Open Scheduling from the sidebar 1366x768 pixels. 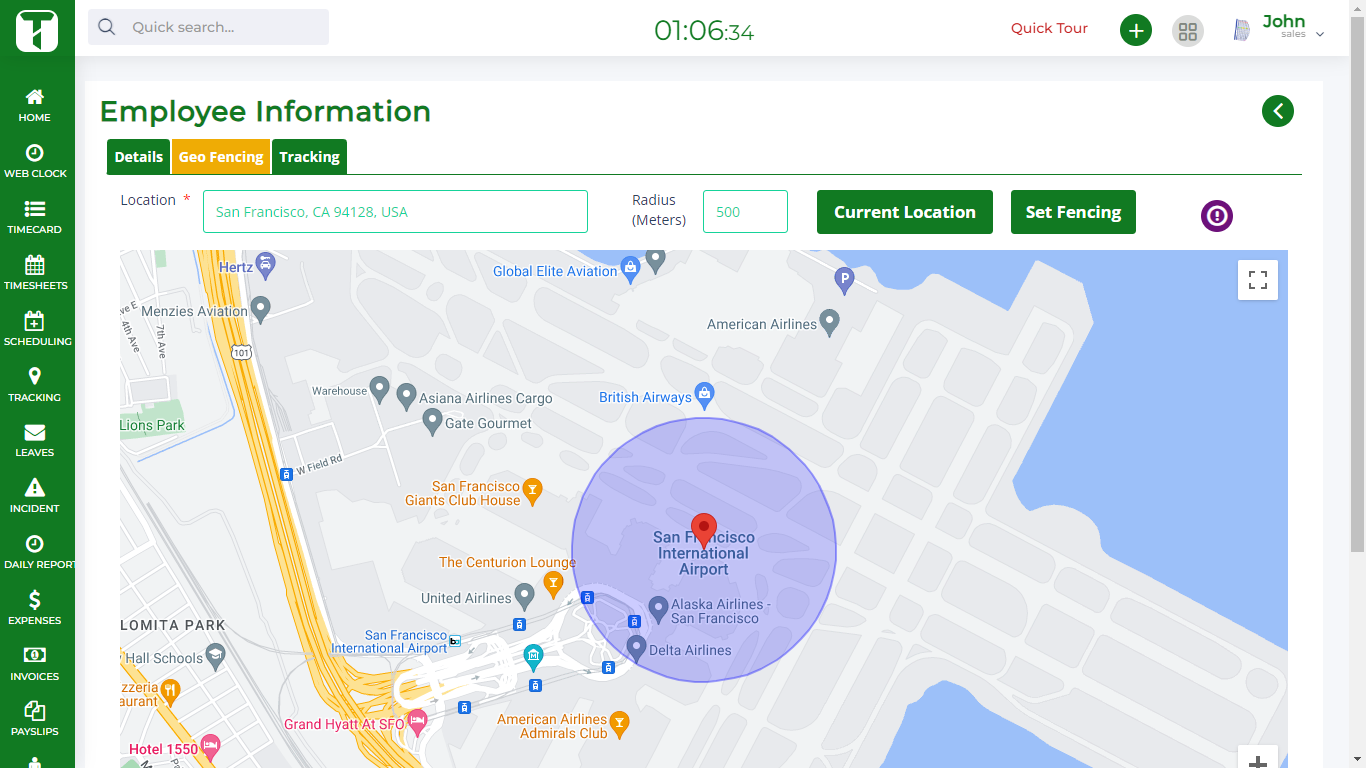tap(36, 329)
